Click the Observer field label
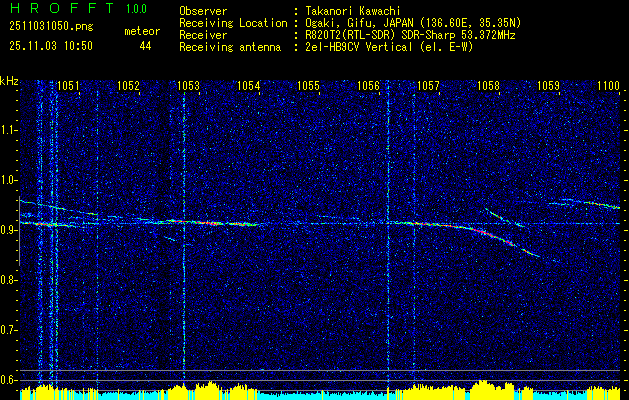This screenshot has height=400, width=629. 203,11
